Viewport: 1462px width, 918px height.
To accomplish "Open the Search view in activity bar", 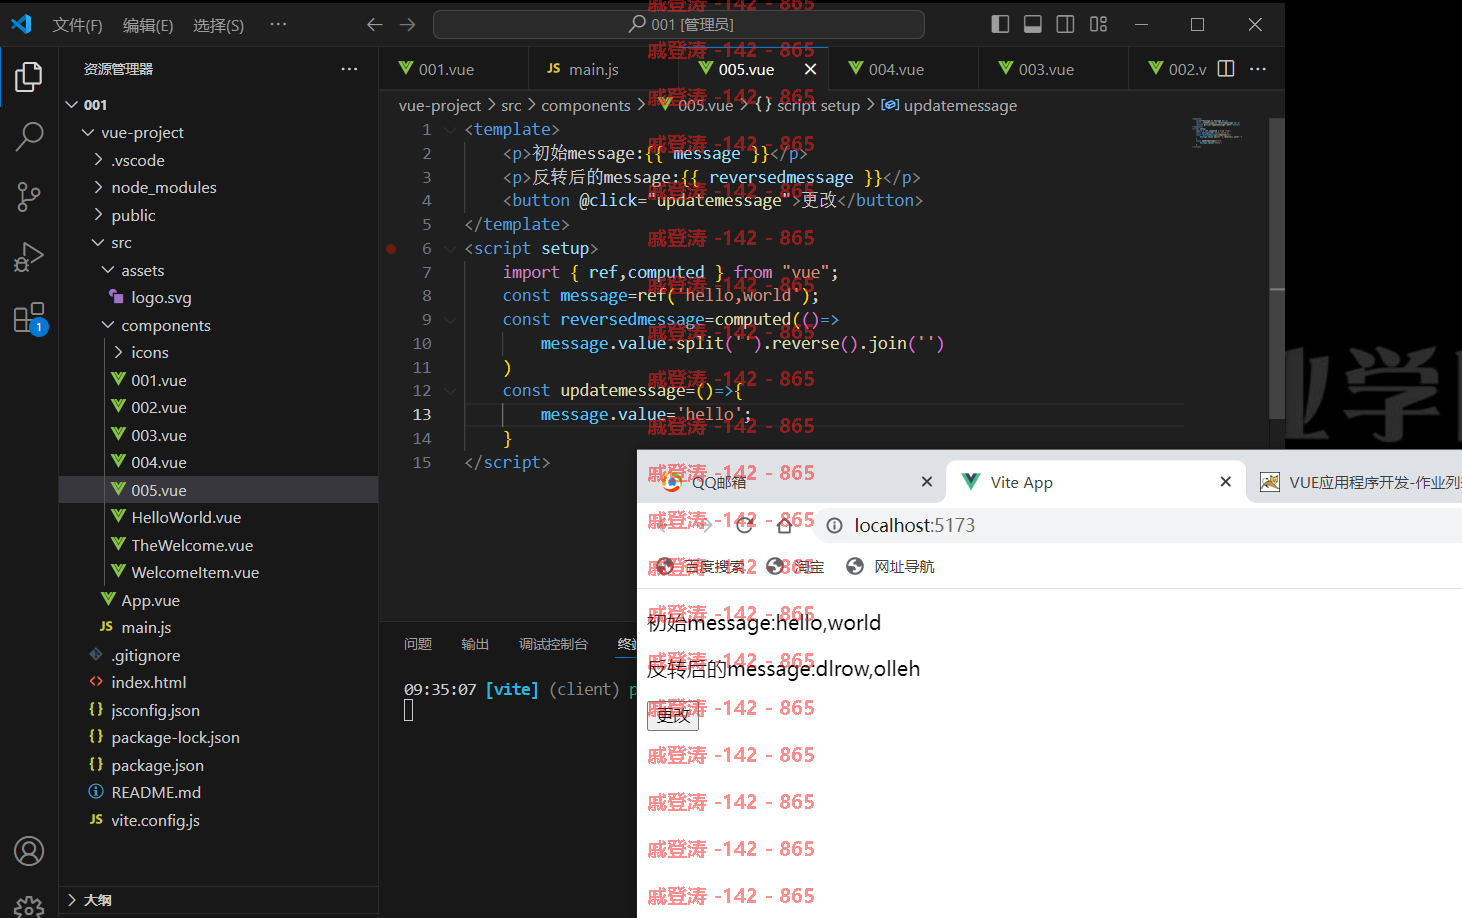I will pos(29,136).
